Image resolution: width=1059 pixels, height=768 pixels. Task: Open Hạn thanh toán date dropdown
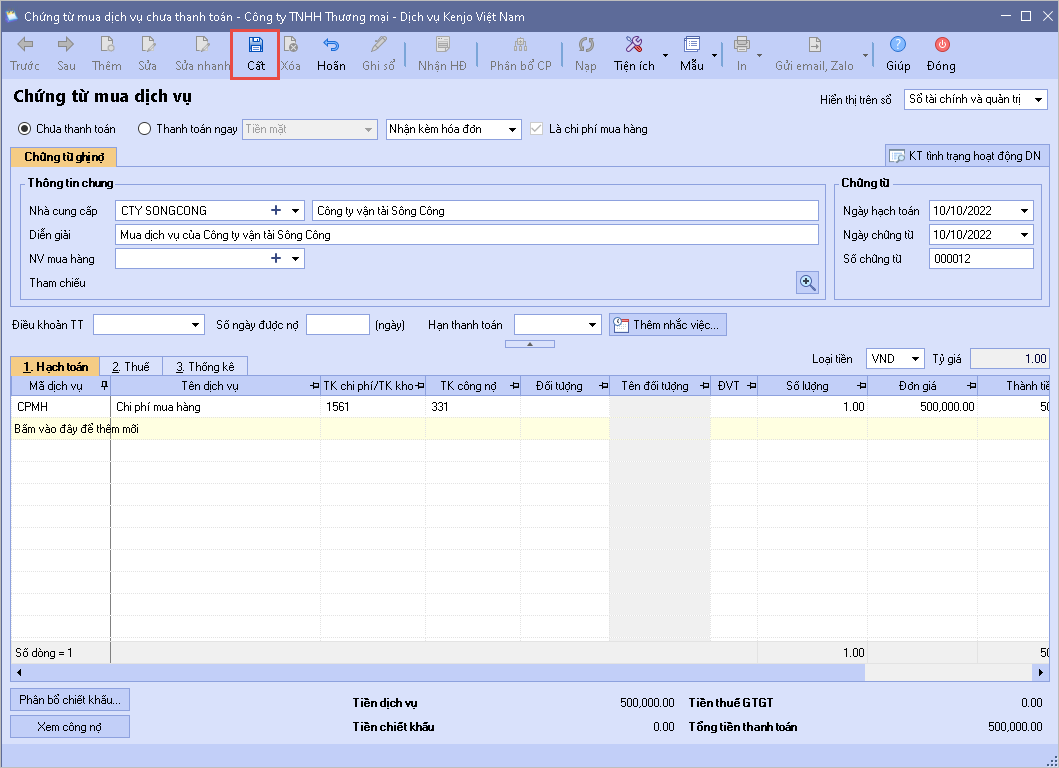[x=592, y=325]
